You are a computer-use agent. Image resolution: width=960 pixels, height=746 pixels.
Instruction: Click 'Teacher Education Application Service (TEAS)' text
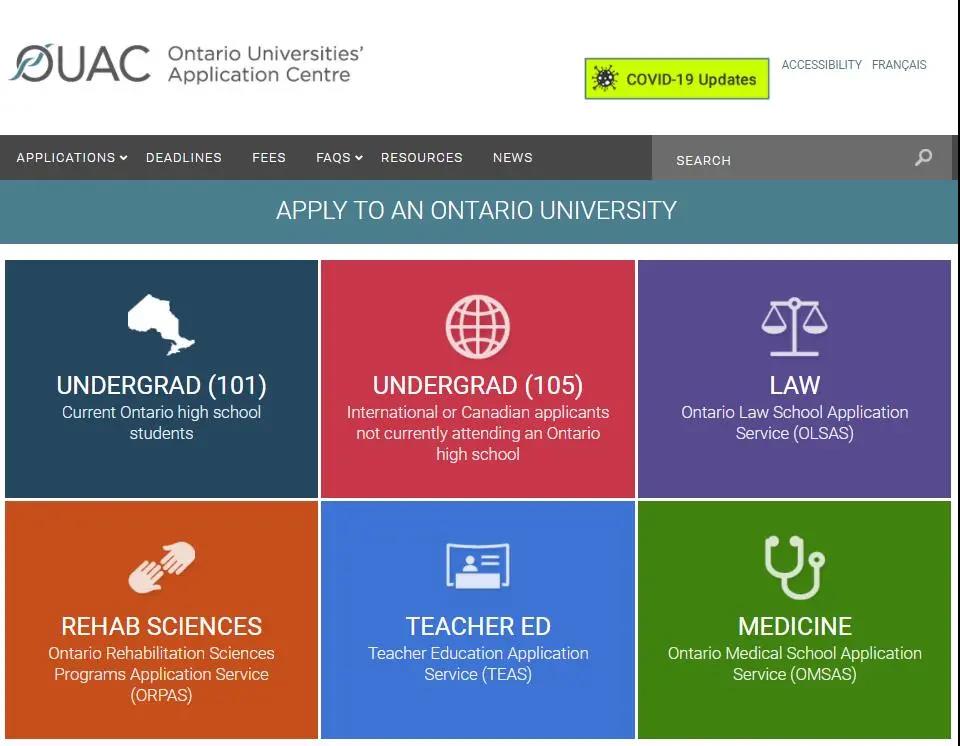pyautogui.click(x=478, y=663)
